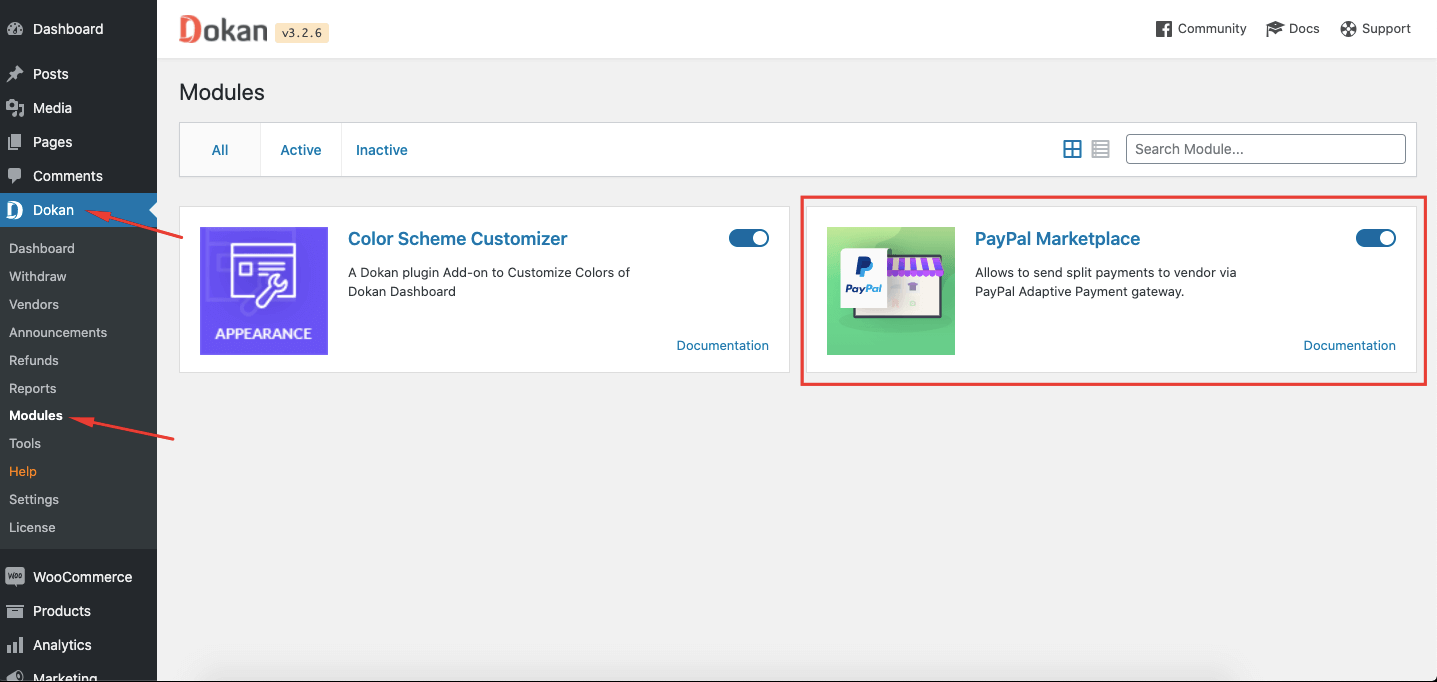Click the Color Scheme Customizer title
This screenshot has width=1437, height=682.
pyautogui.click(x=458, y=239)
